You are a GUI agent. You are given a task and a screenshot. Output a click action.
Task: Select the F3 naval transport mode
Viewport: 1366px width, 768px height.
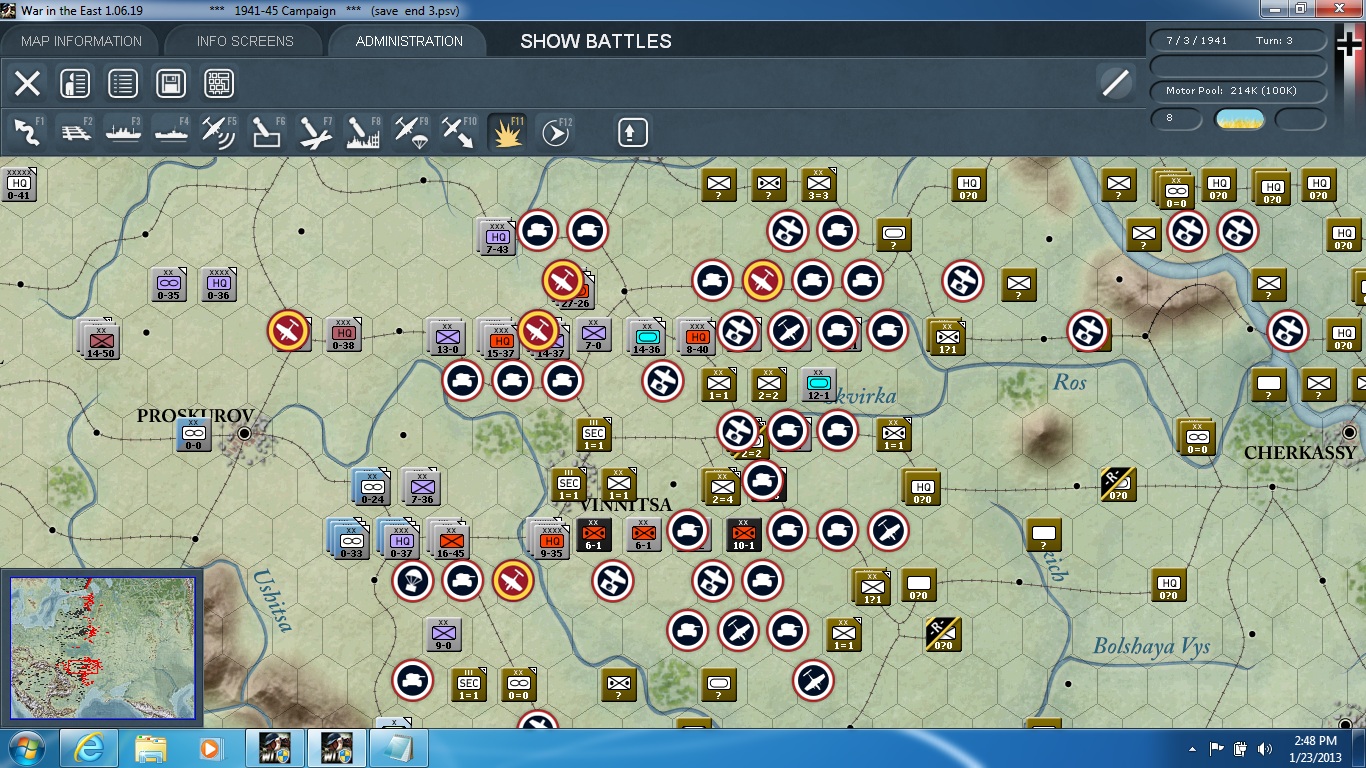click(x=124, y=132)
